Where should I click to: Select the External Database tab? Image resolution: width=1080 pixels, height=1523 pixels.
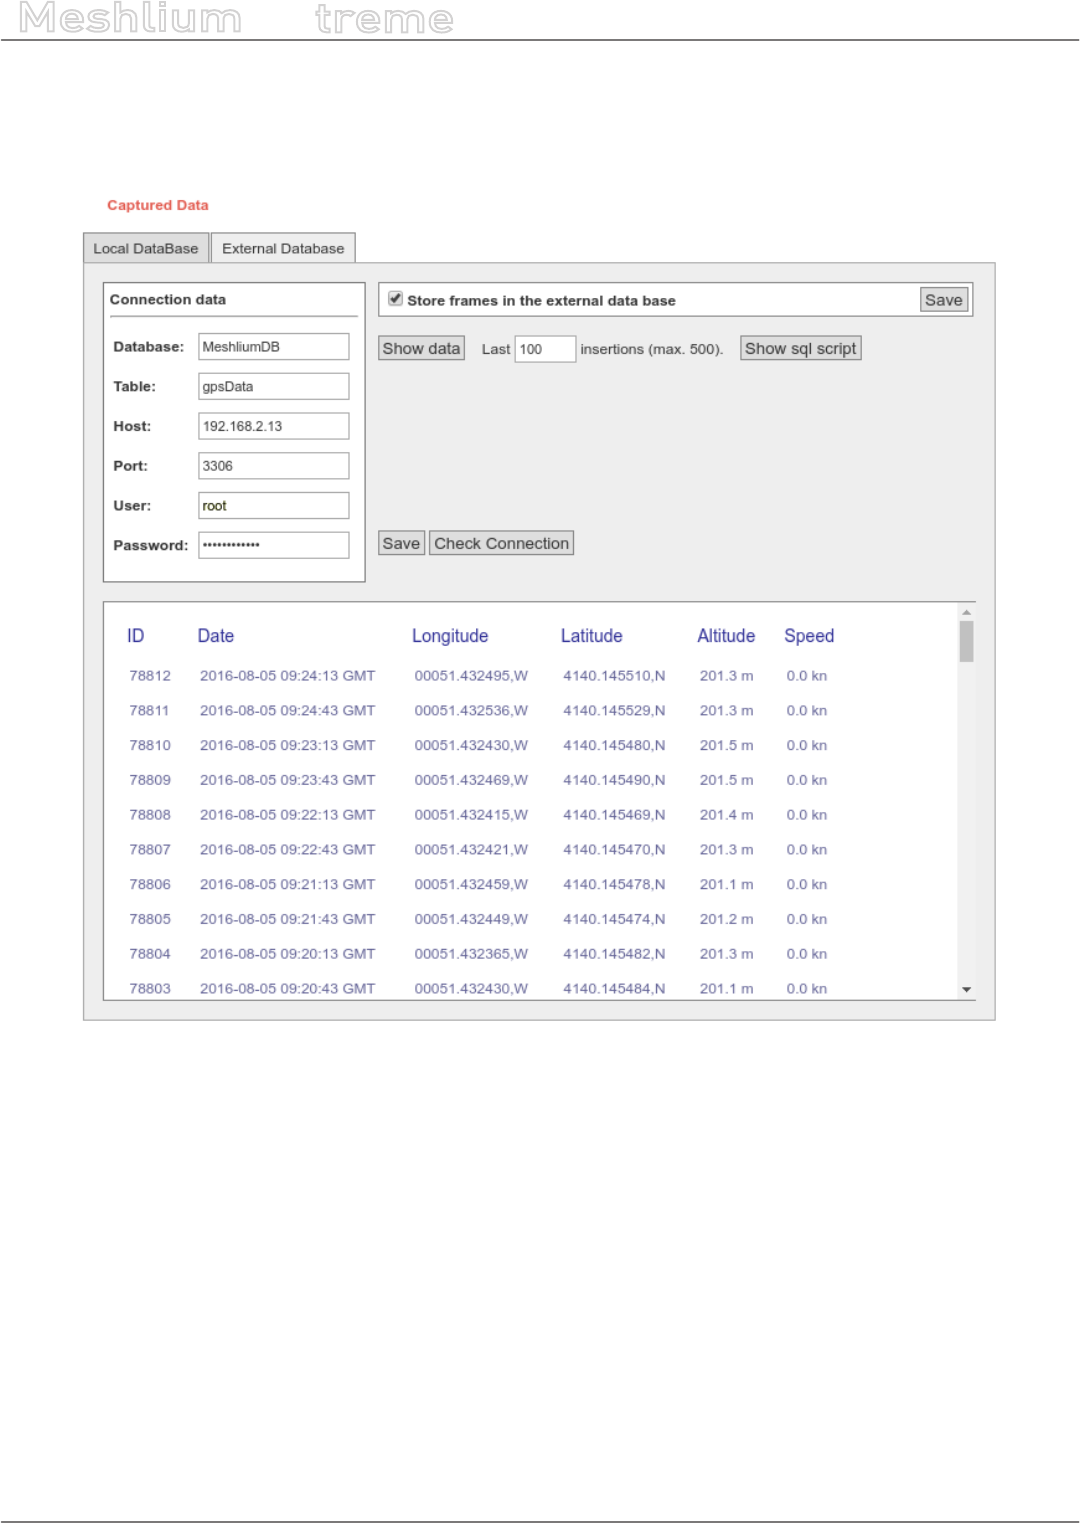[x=283, y=248]
